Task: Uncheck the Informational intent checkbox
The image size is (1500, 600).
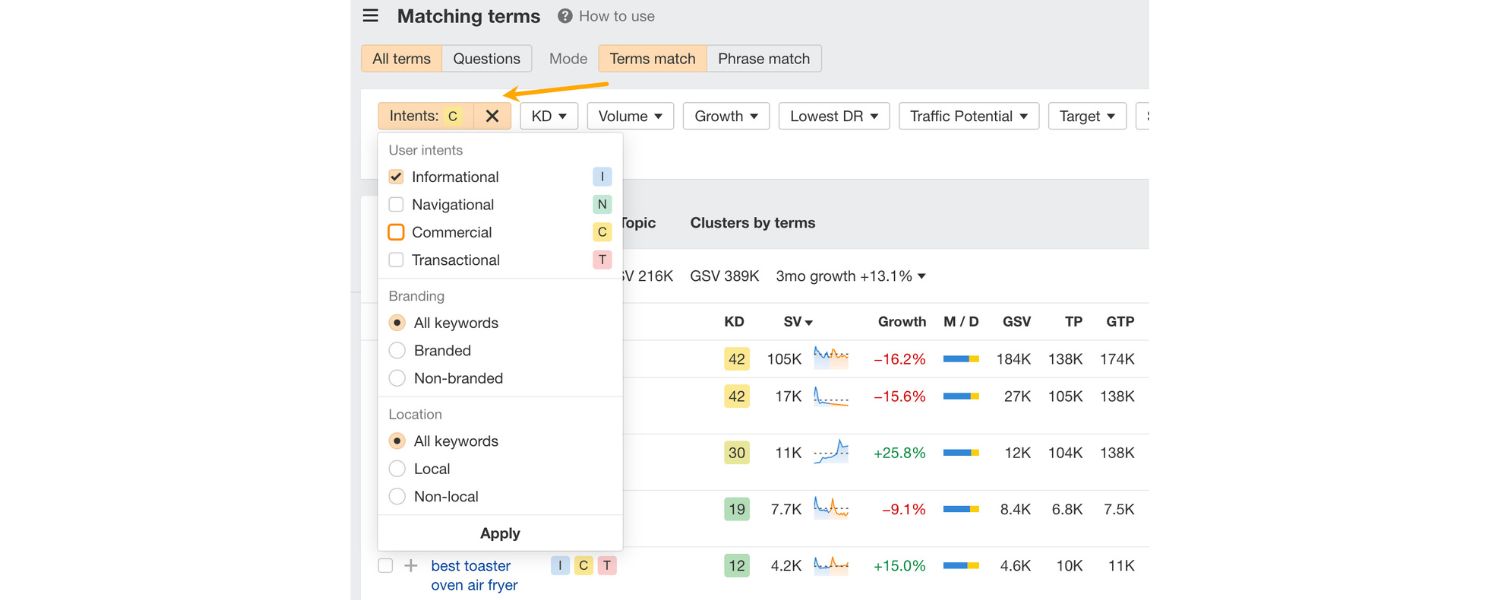Action: tap(396, 176)
